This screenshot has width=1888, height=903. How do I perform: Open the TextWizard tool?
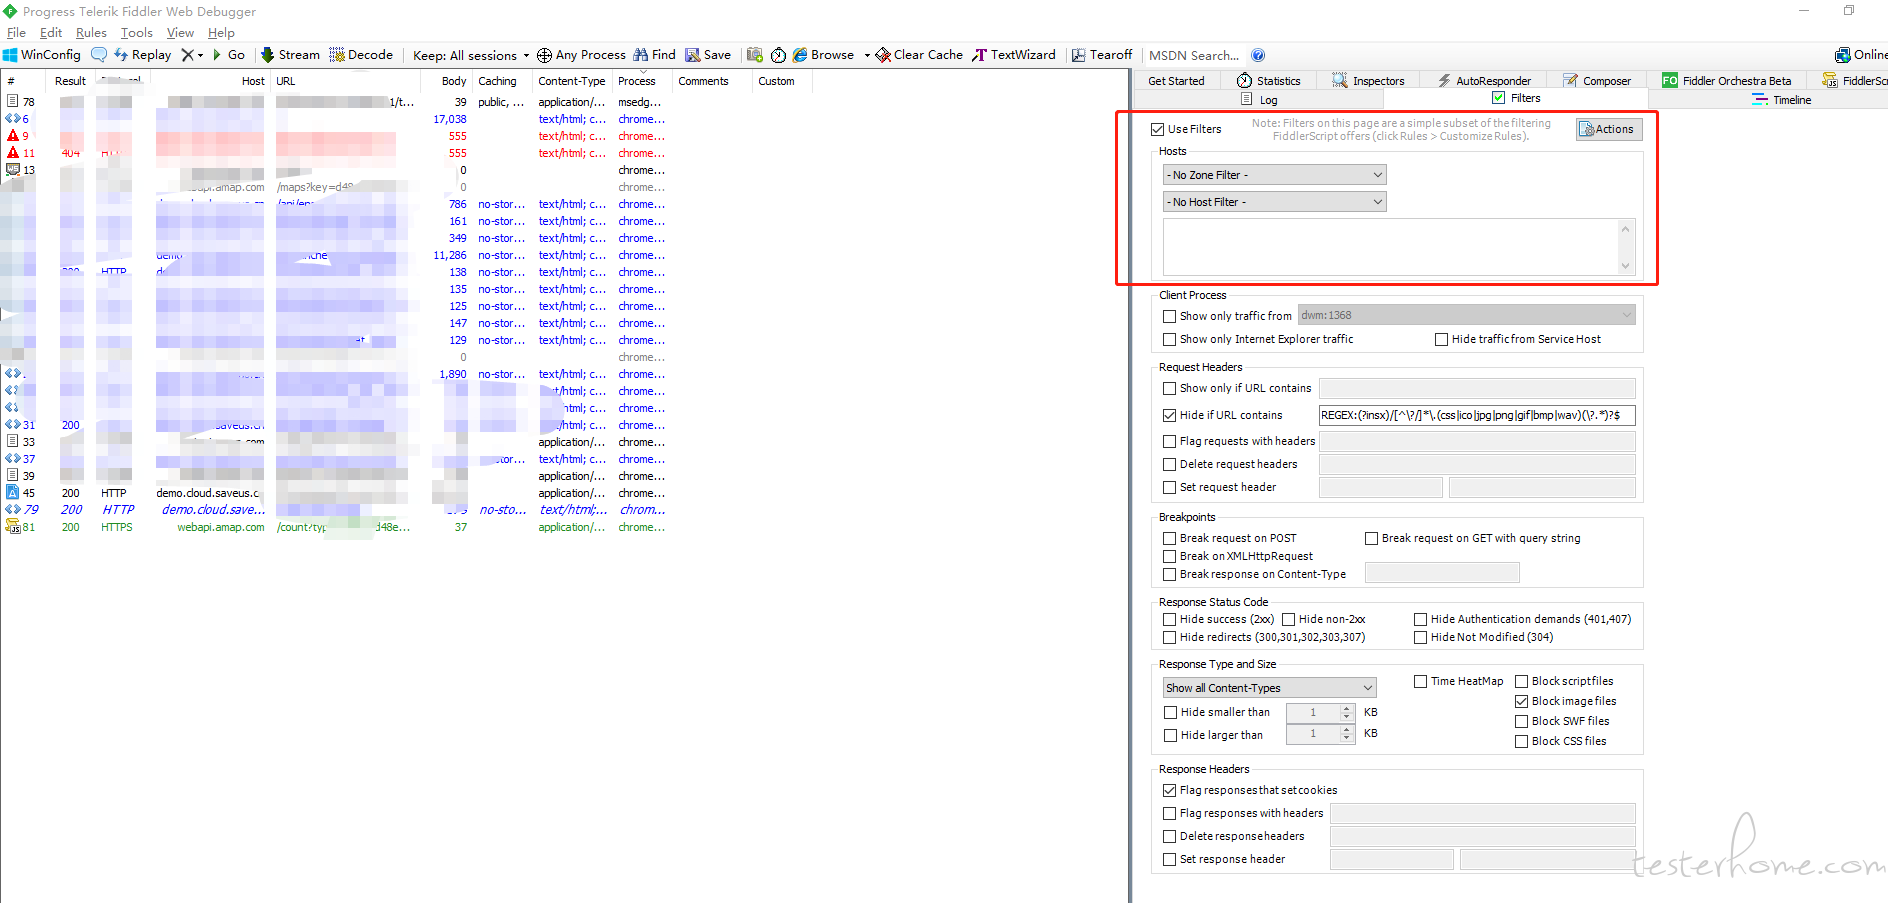coord(1014,55)
